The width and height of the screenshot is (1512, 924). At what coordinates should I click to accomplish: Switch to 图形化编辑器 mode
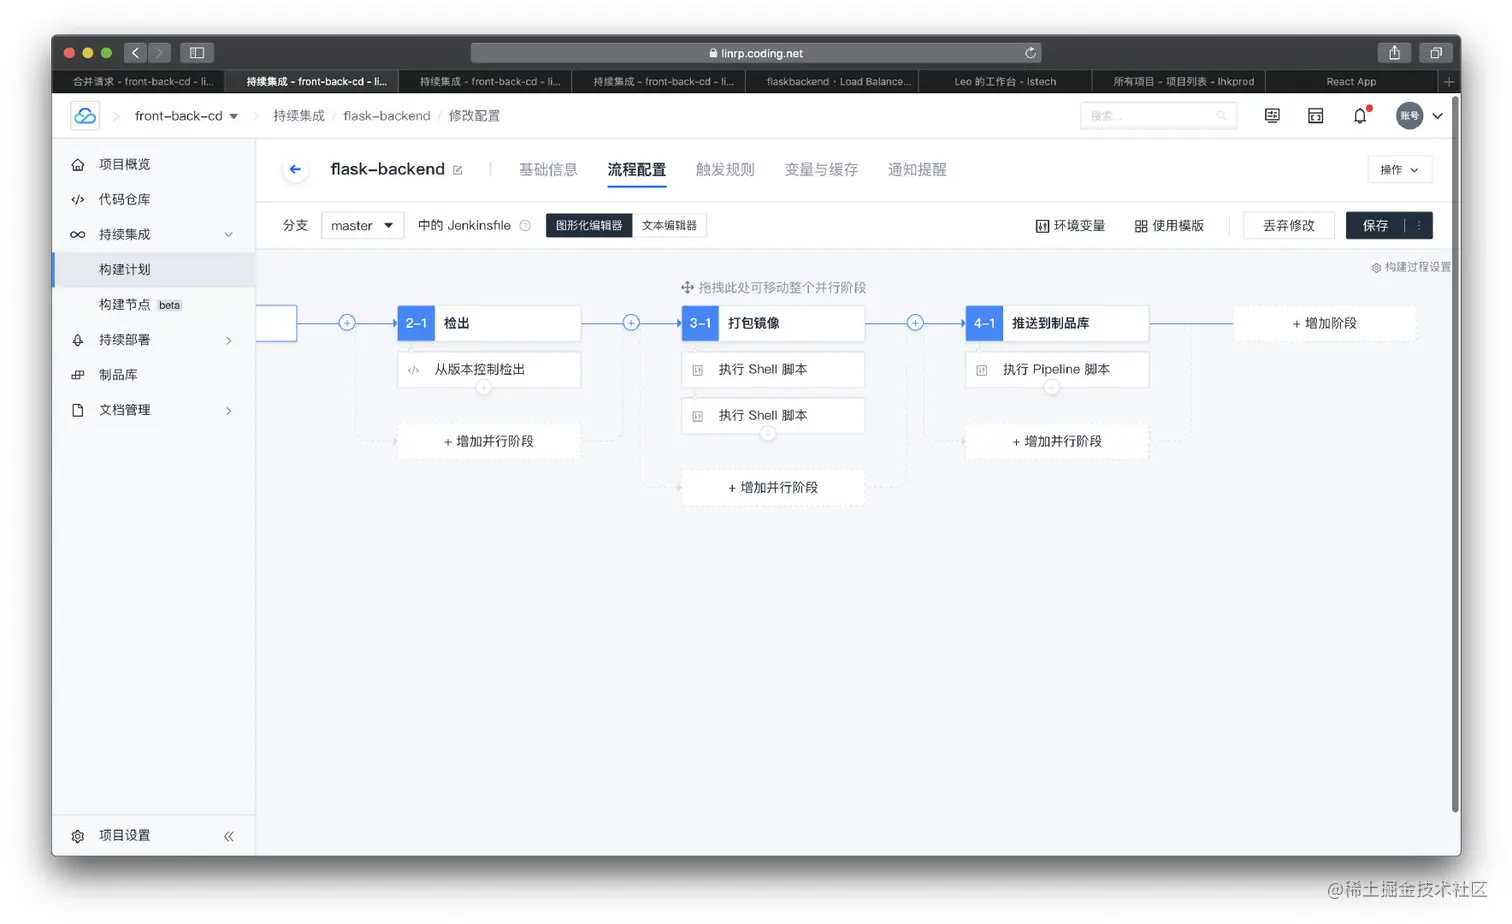click(x=589, y=226)
